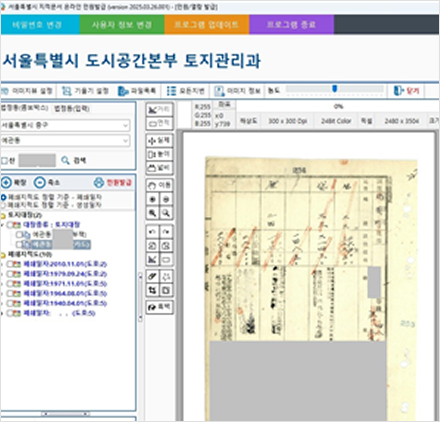440x422 pixels.
Task: Select the crop tool icon
Action: click(153, 290)
